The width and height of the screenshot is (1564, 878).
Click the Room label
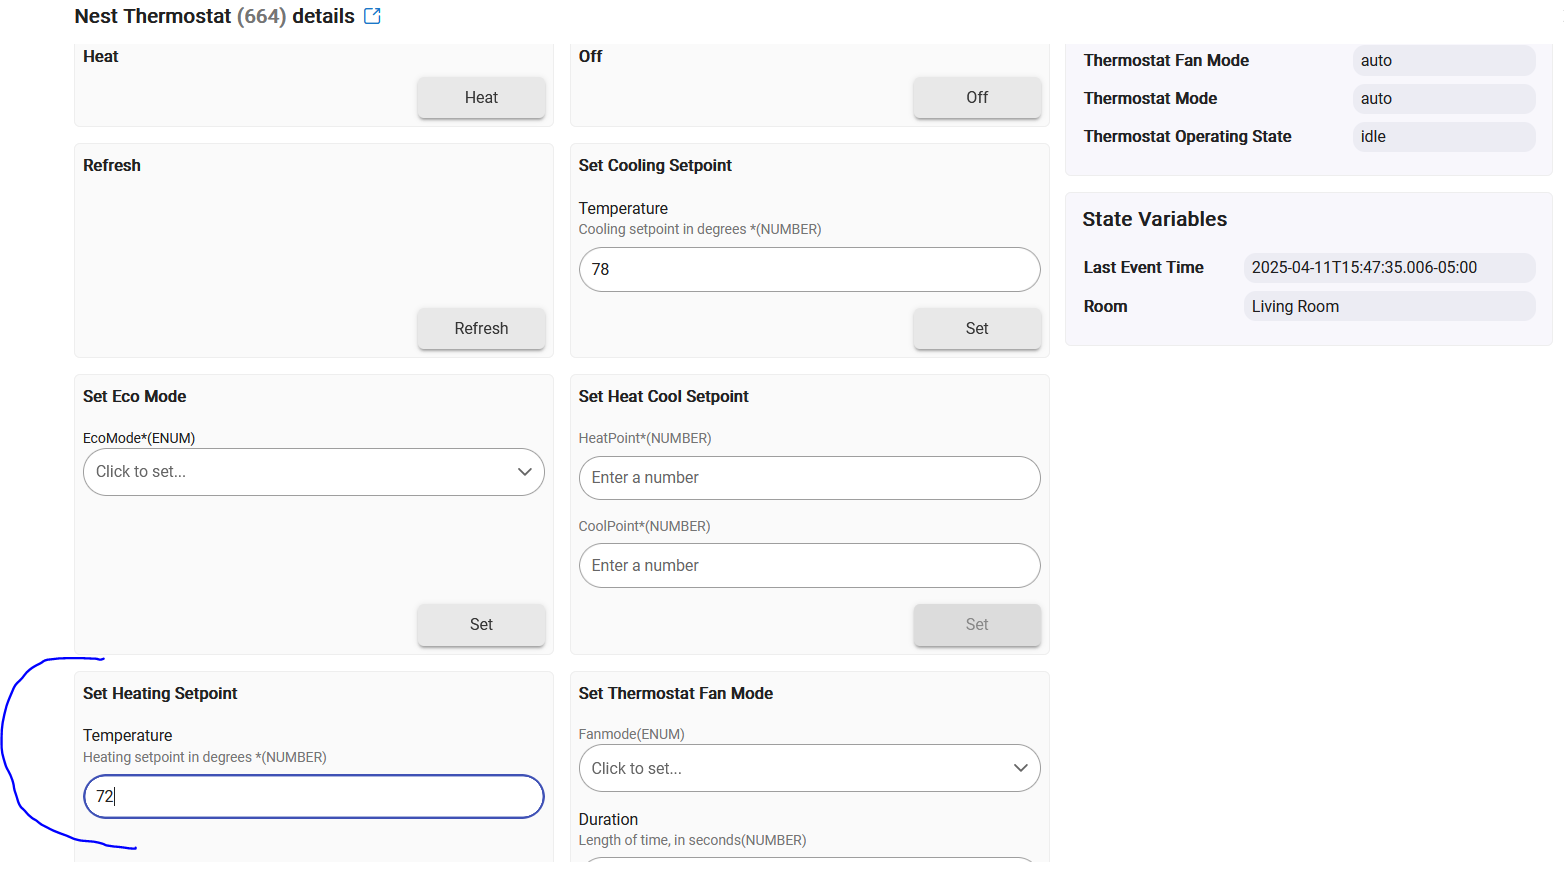(x=1105, y=306)
